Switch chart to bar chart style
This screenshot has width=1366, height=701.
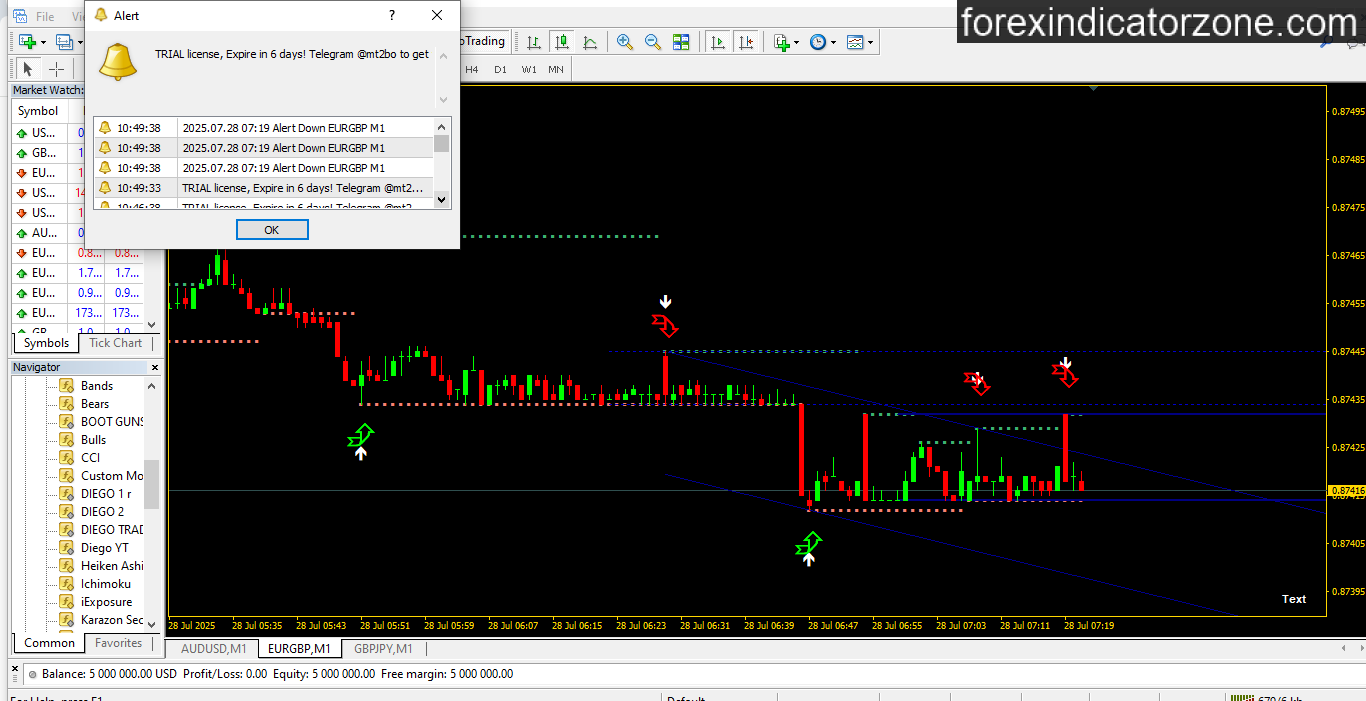coord(534,42)
